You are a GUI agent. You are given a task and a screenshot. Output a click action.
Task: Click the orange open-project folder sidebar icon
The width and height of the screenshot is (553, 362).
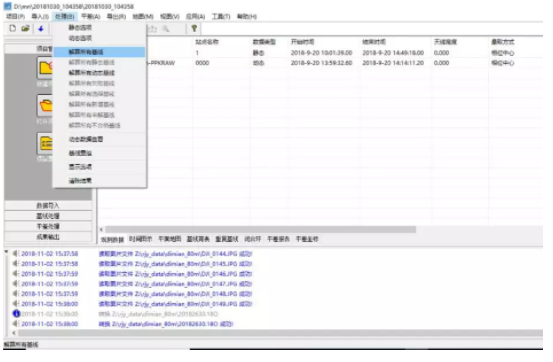tap(45, 105)
